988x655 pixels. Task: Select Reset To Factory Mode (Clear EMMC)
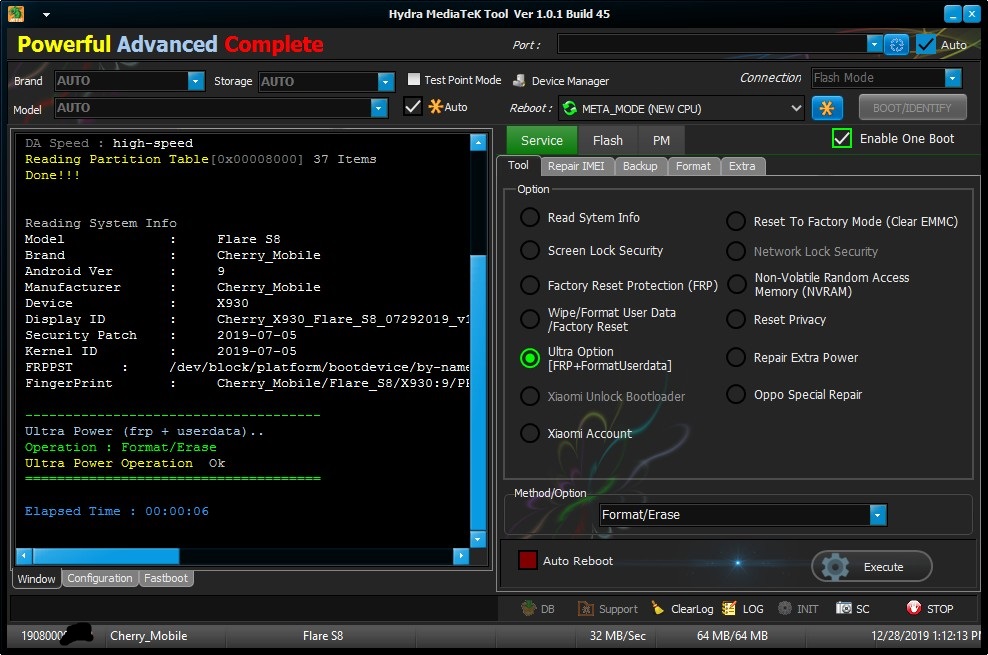click(736, 221)
